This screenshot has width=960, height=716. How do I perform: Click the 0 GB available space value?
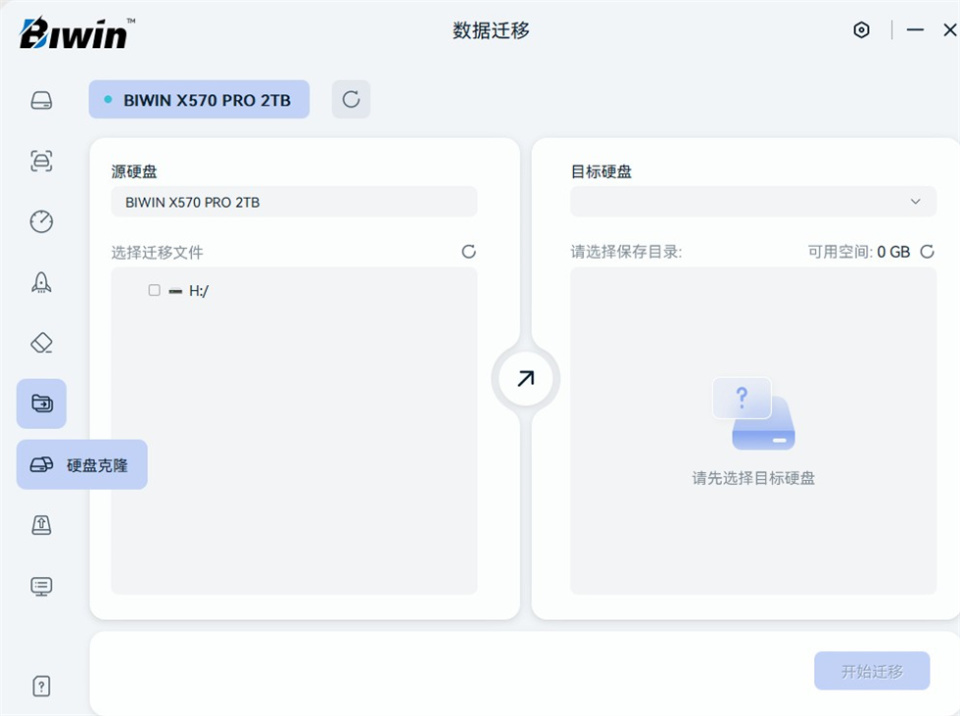pyautogui.click(x=893, y=252)
